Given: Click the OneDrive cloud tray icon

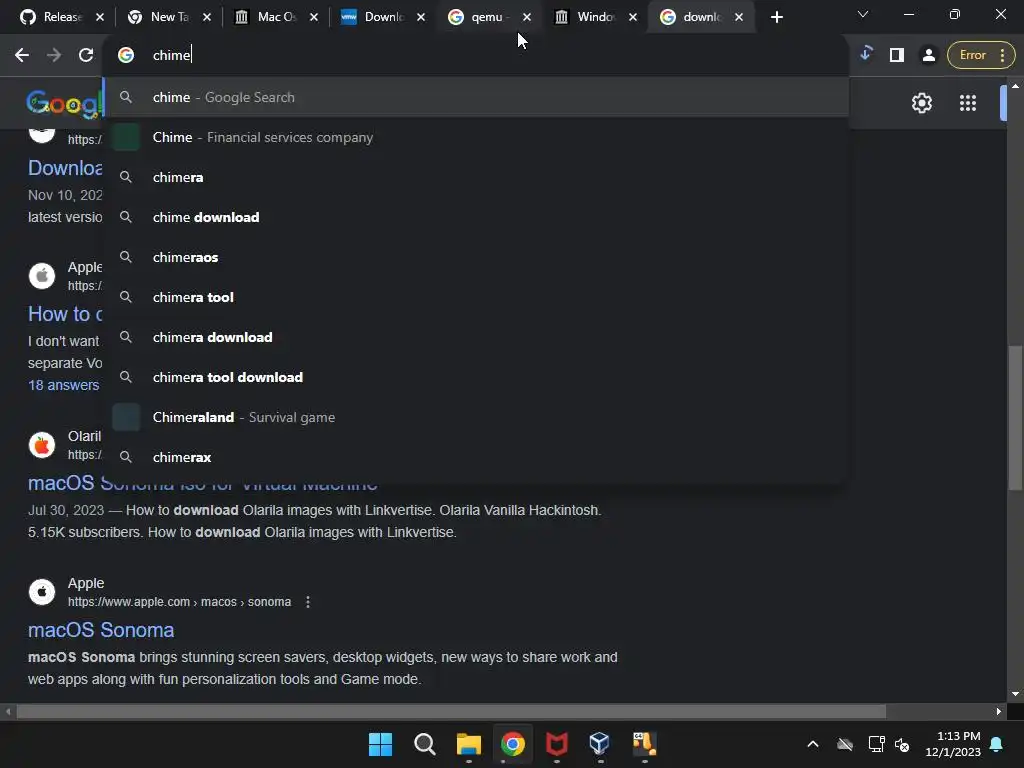Looking at the screenshot, I should [x=845, y=744].
